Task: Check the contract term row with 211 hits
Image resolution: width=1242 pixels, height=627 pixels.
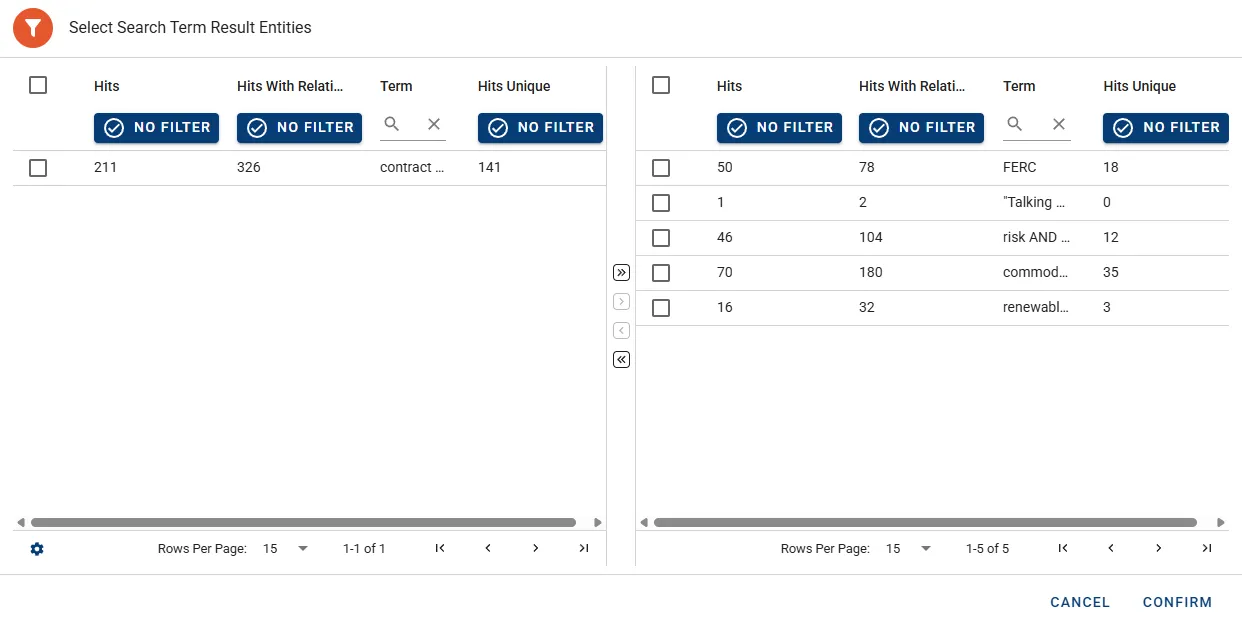Action: pyautogui.click(x=38, y=168)
